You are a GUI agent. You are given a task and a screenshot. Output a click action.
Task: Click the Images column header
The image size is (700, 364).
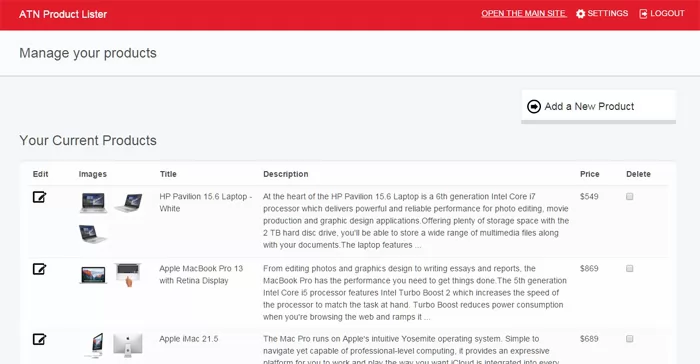point(92,174)
